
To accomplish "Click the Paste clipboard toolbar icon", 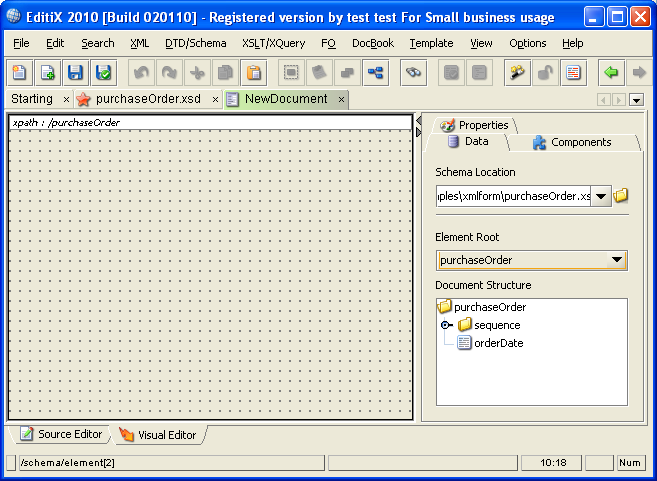I will (x=254, y=73).
